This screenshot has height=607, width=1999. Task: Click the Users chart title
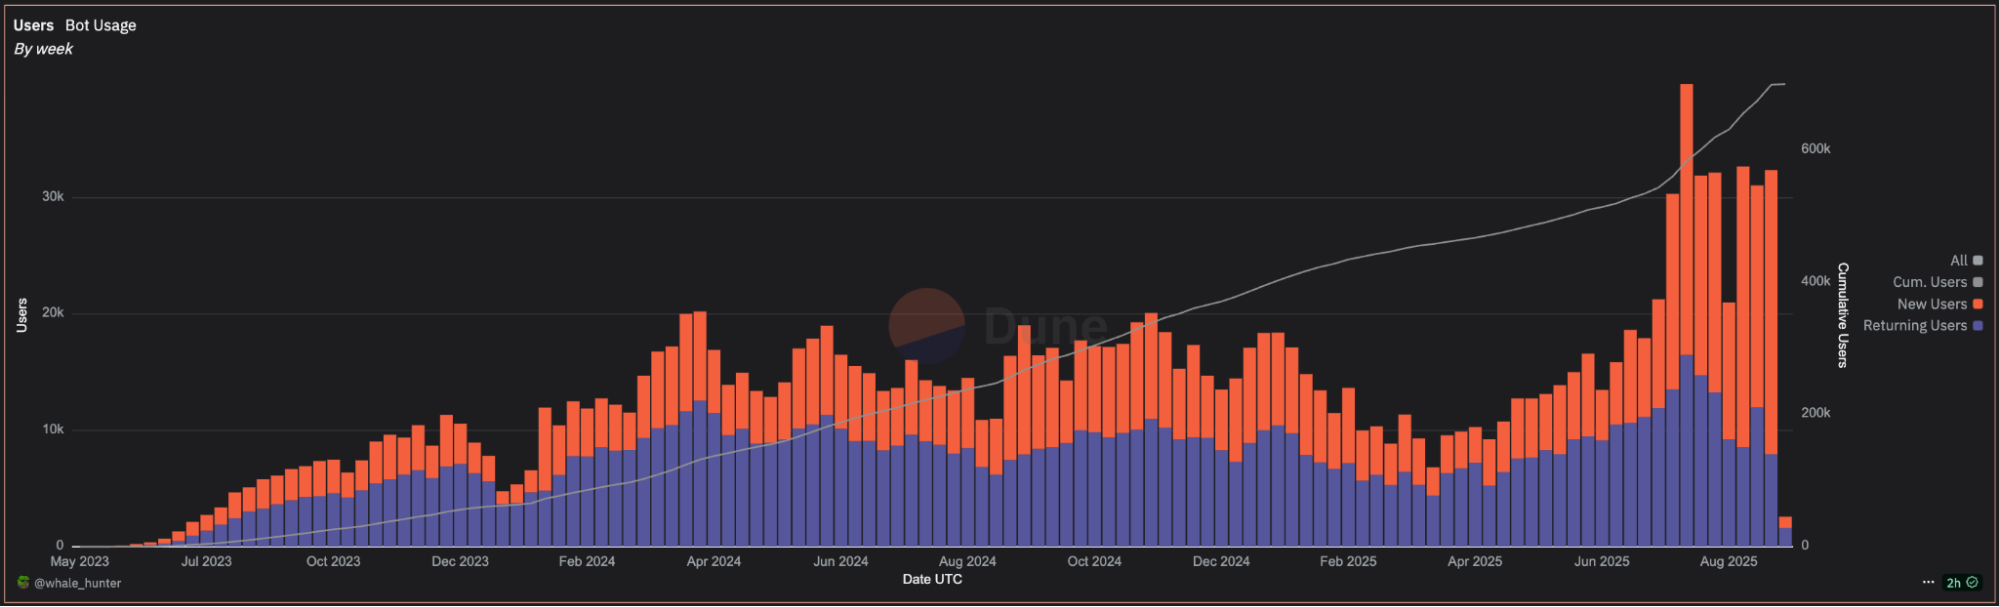33,25
